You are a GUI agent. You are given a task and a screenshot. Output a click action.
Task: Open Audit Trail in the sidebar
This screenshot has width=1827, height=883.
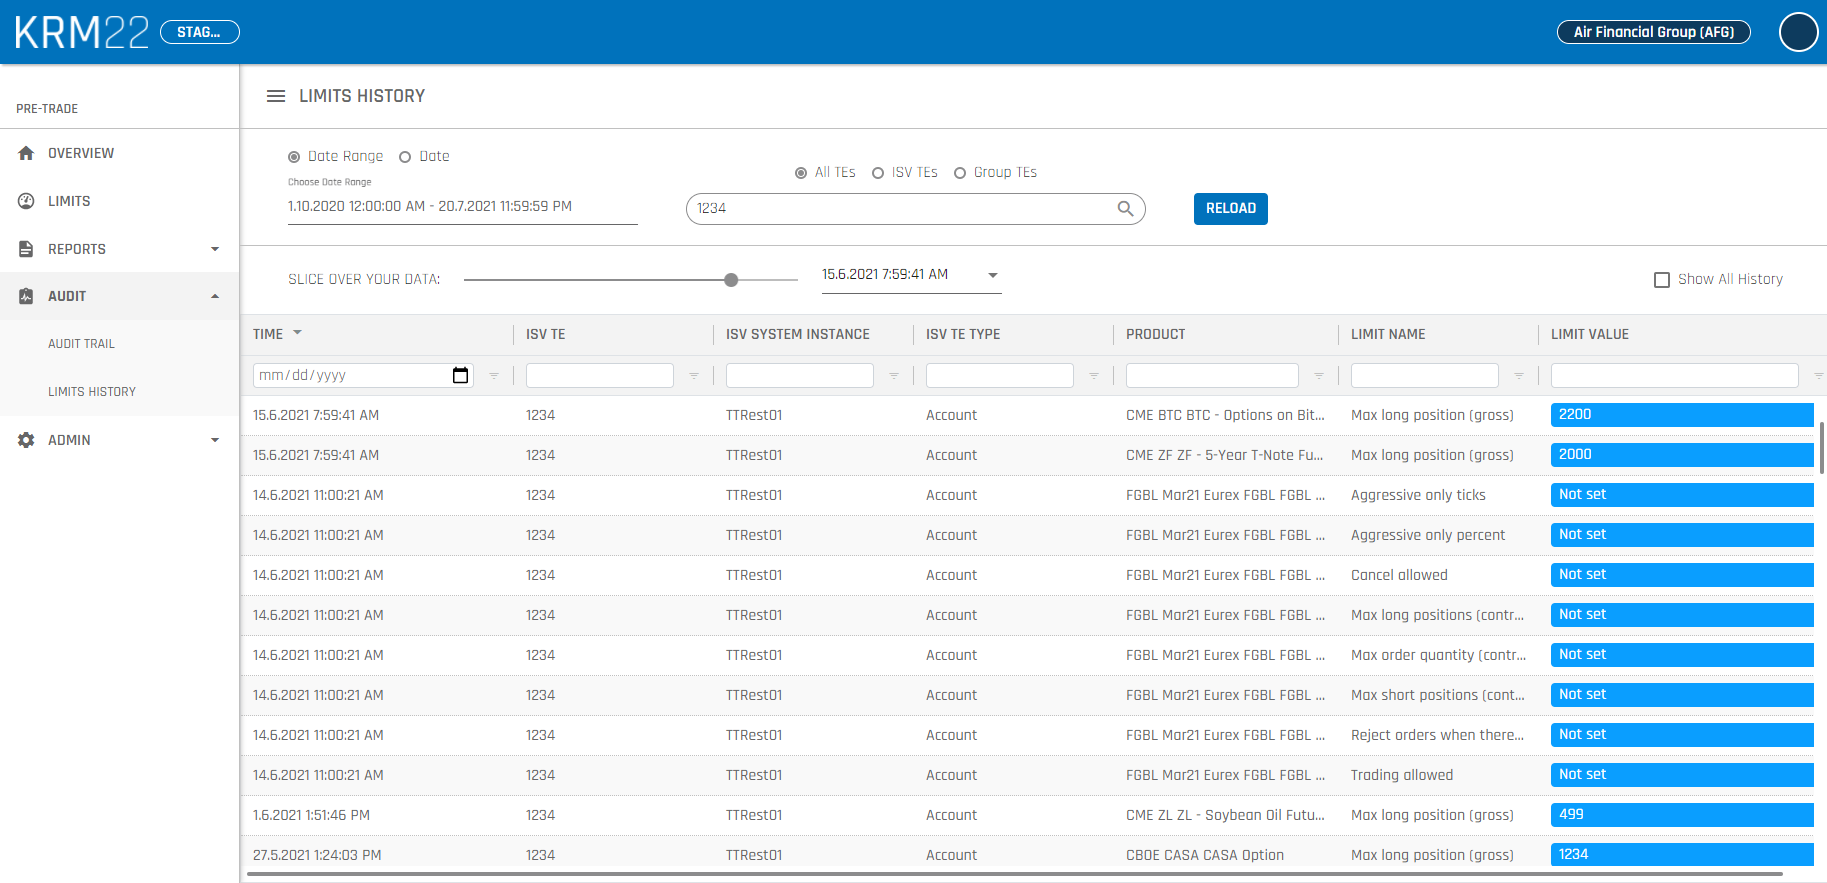pyautogui.click(x=82, y=344)
